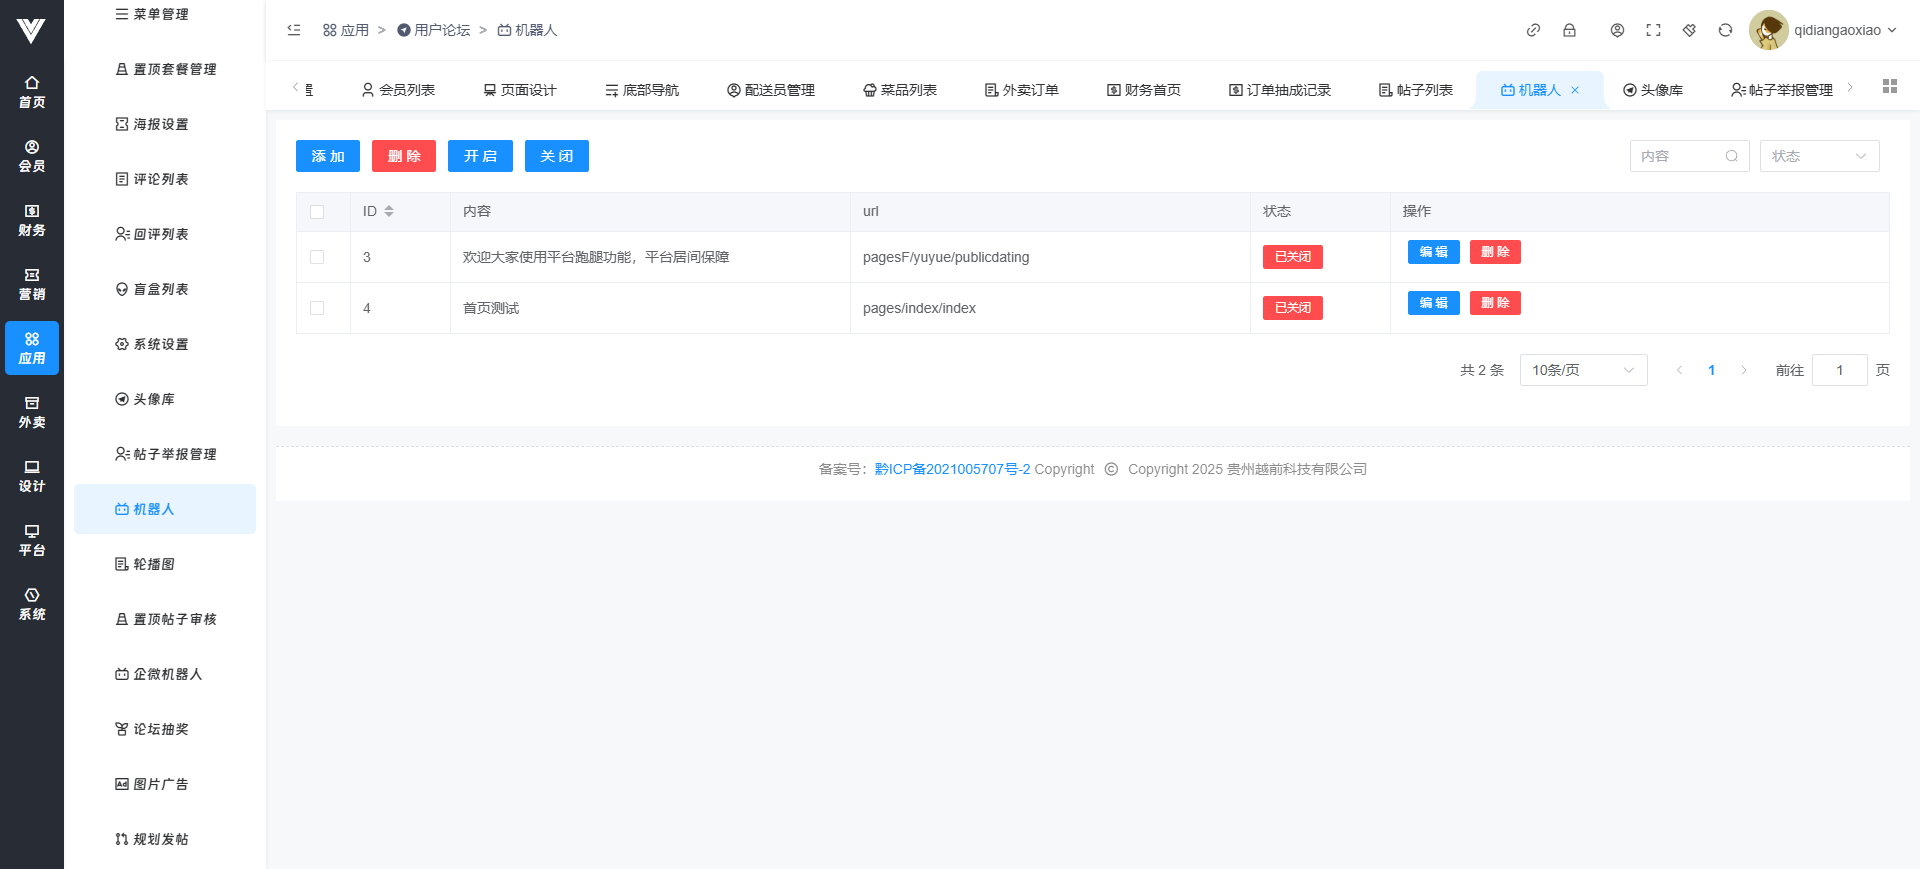Image resolution: width=1920 pixels, height=869 pixels.
Task: Click the refresh icon in top header
Action: coord(1725,30)
